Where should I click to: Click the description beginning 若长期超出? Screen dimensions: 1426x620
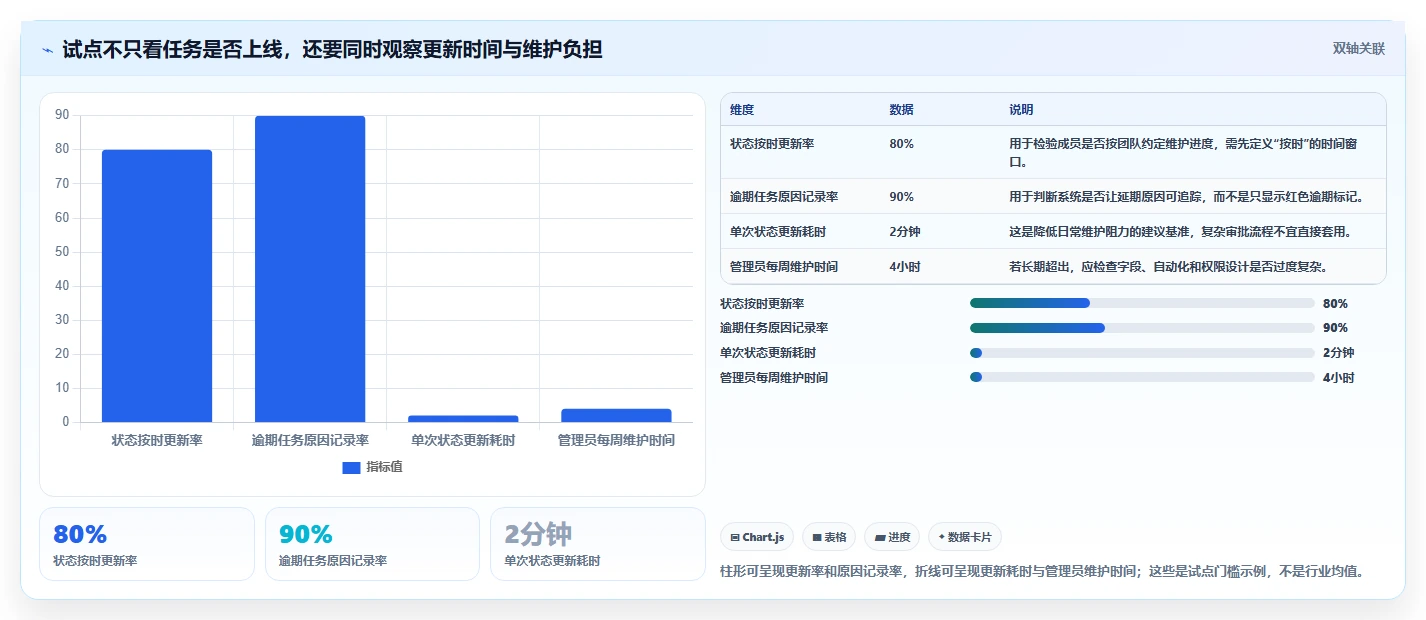click(1169, 267)
